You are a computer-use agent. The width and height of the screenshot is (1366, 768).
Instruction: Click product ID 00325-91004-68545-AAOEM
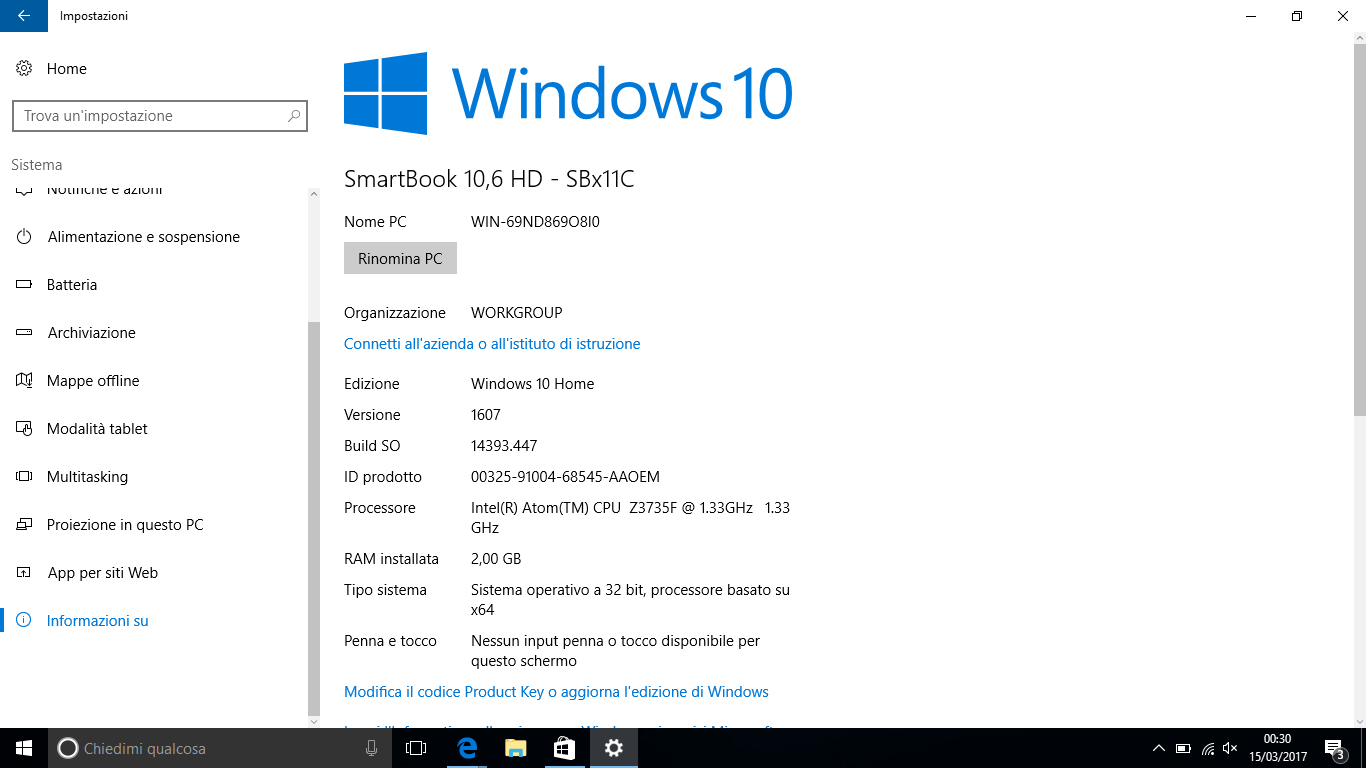point(565,477)
